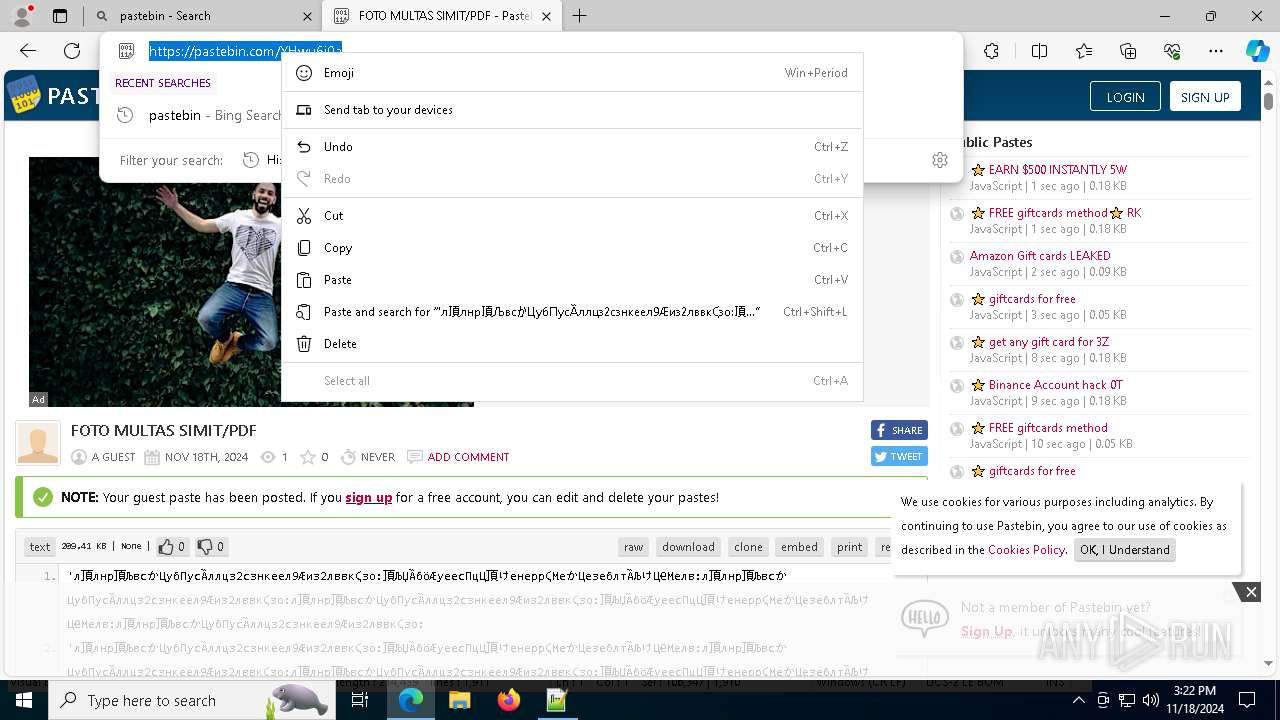Choose 'Paste and search for' menu entry

coord(572,312)
